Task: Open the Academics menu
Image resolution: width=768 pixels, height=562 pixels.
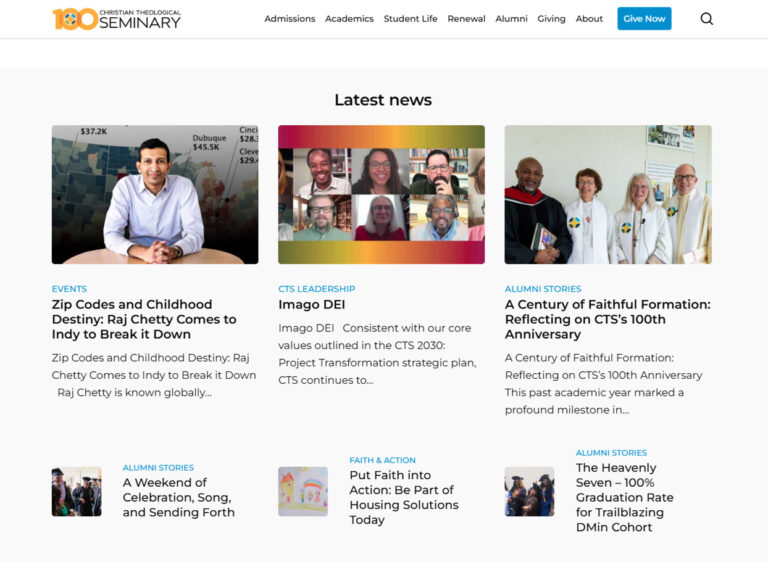Action: [349, 19]
